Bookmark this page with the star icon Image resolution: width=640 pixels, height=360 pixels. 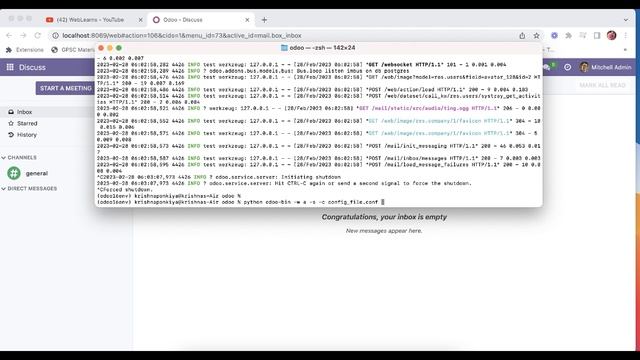(x=536, y=36)
